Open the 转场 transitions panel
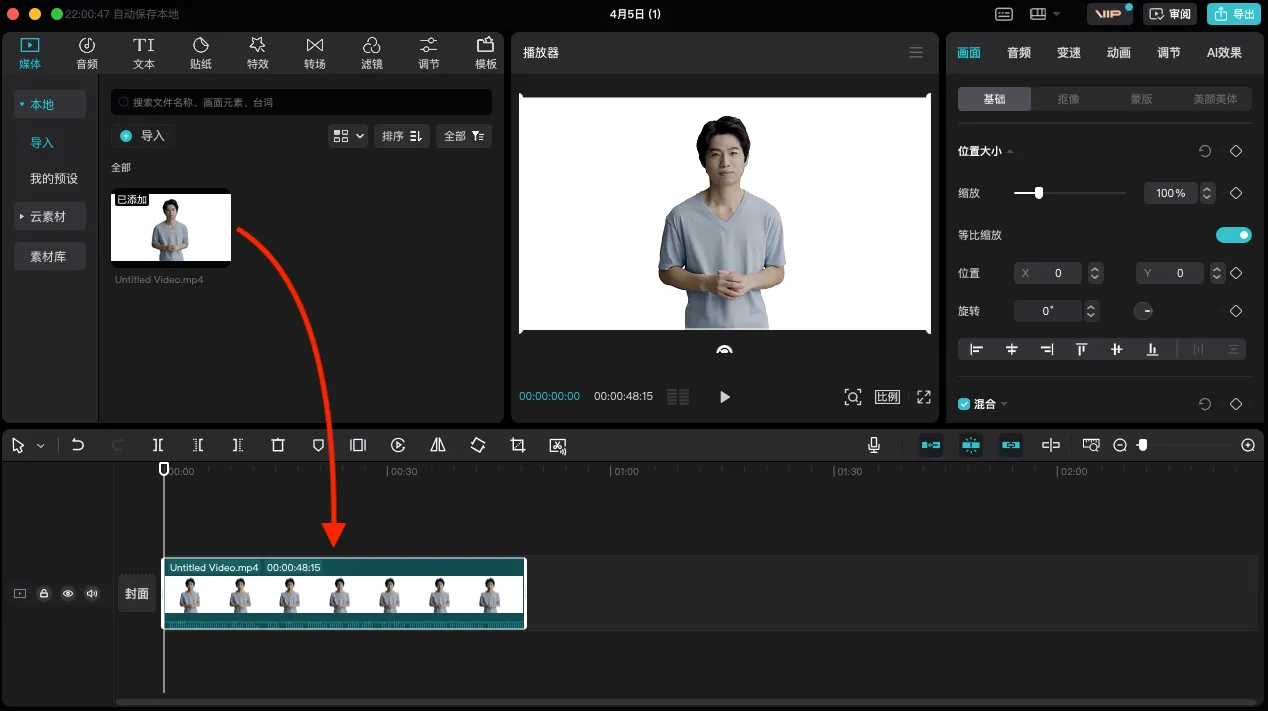 [315, 53]
